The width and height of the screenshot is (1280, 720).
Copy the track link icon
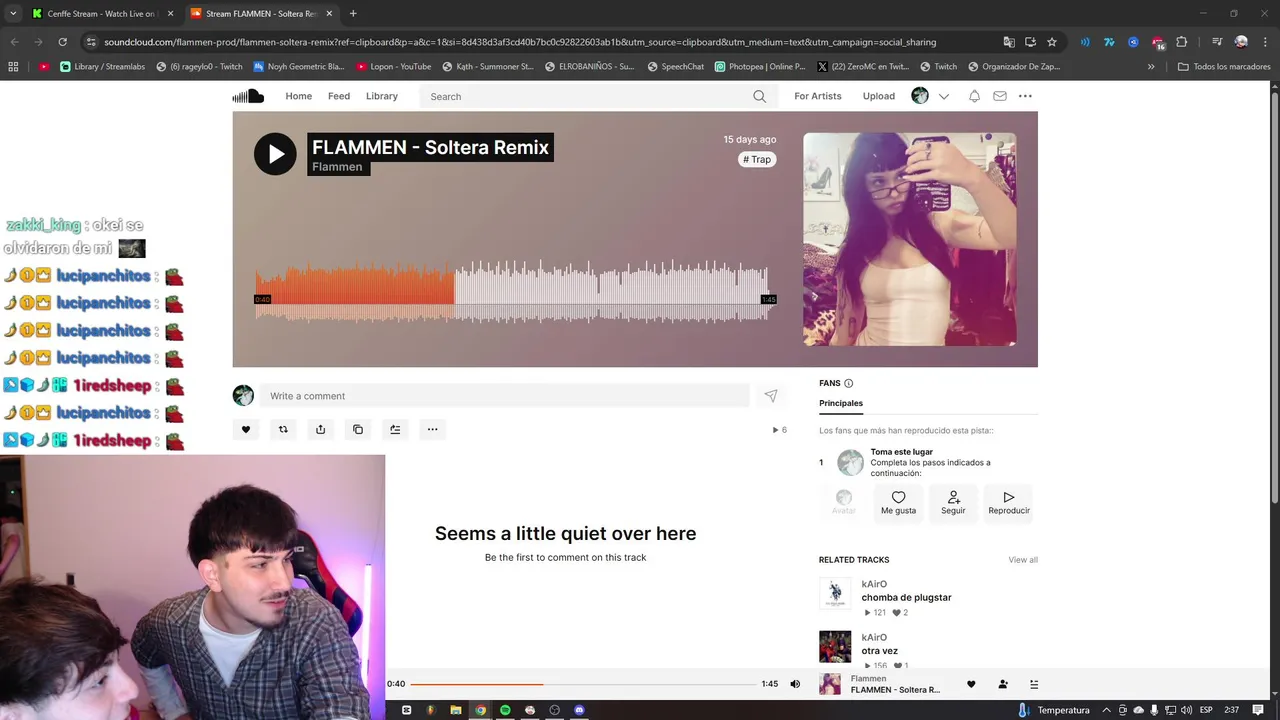point(358,429)
